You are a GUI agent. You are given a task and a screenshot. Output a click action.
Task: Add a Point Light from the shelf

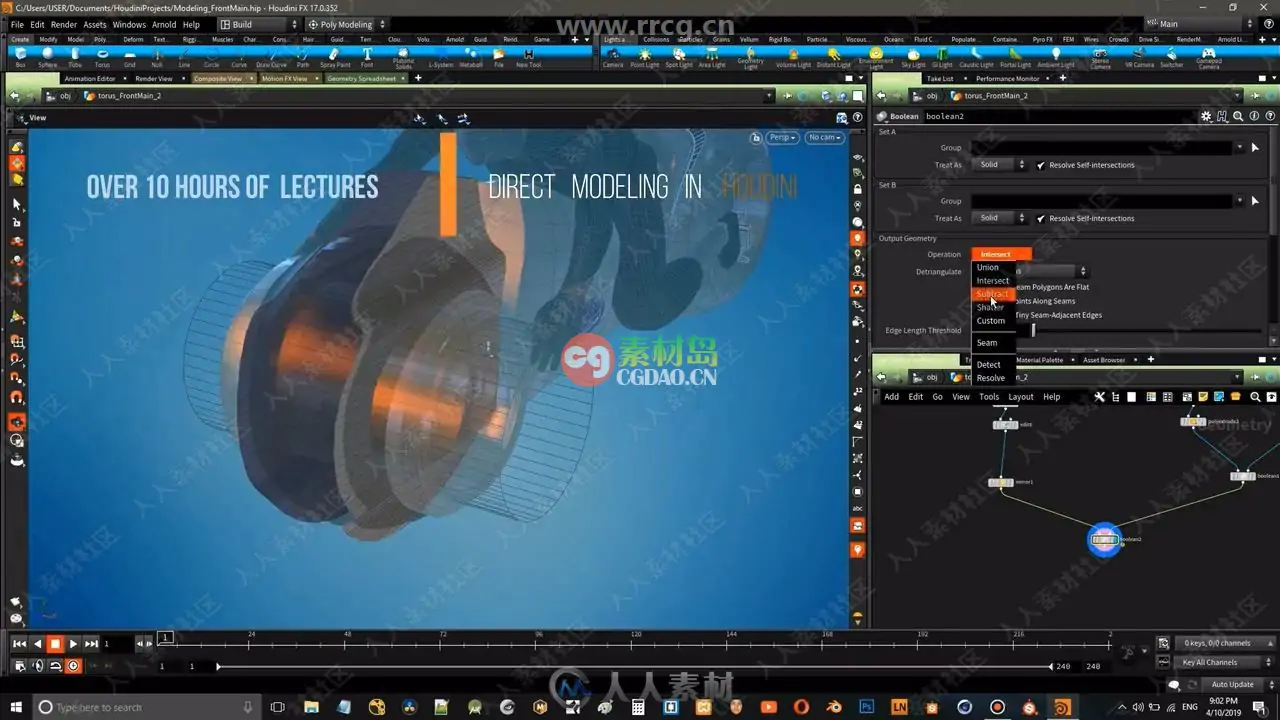645,57
